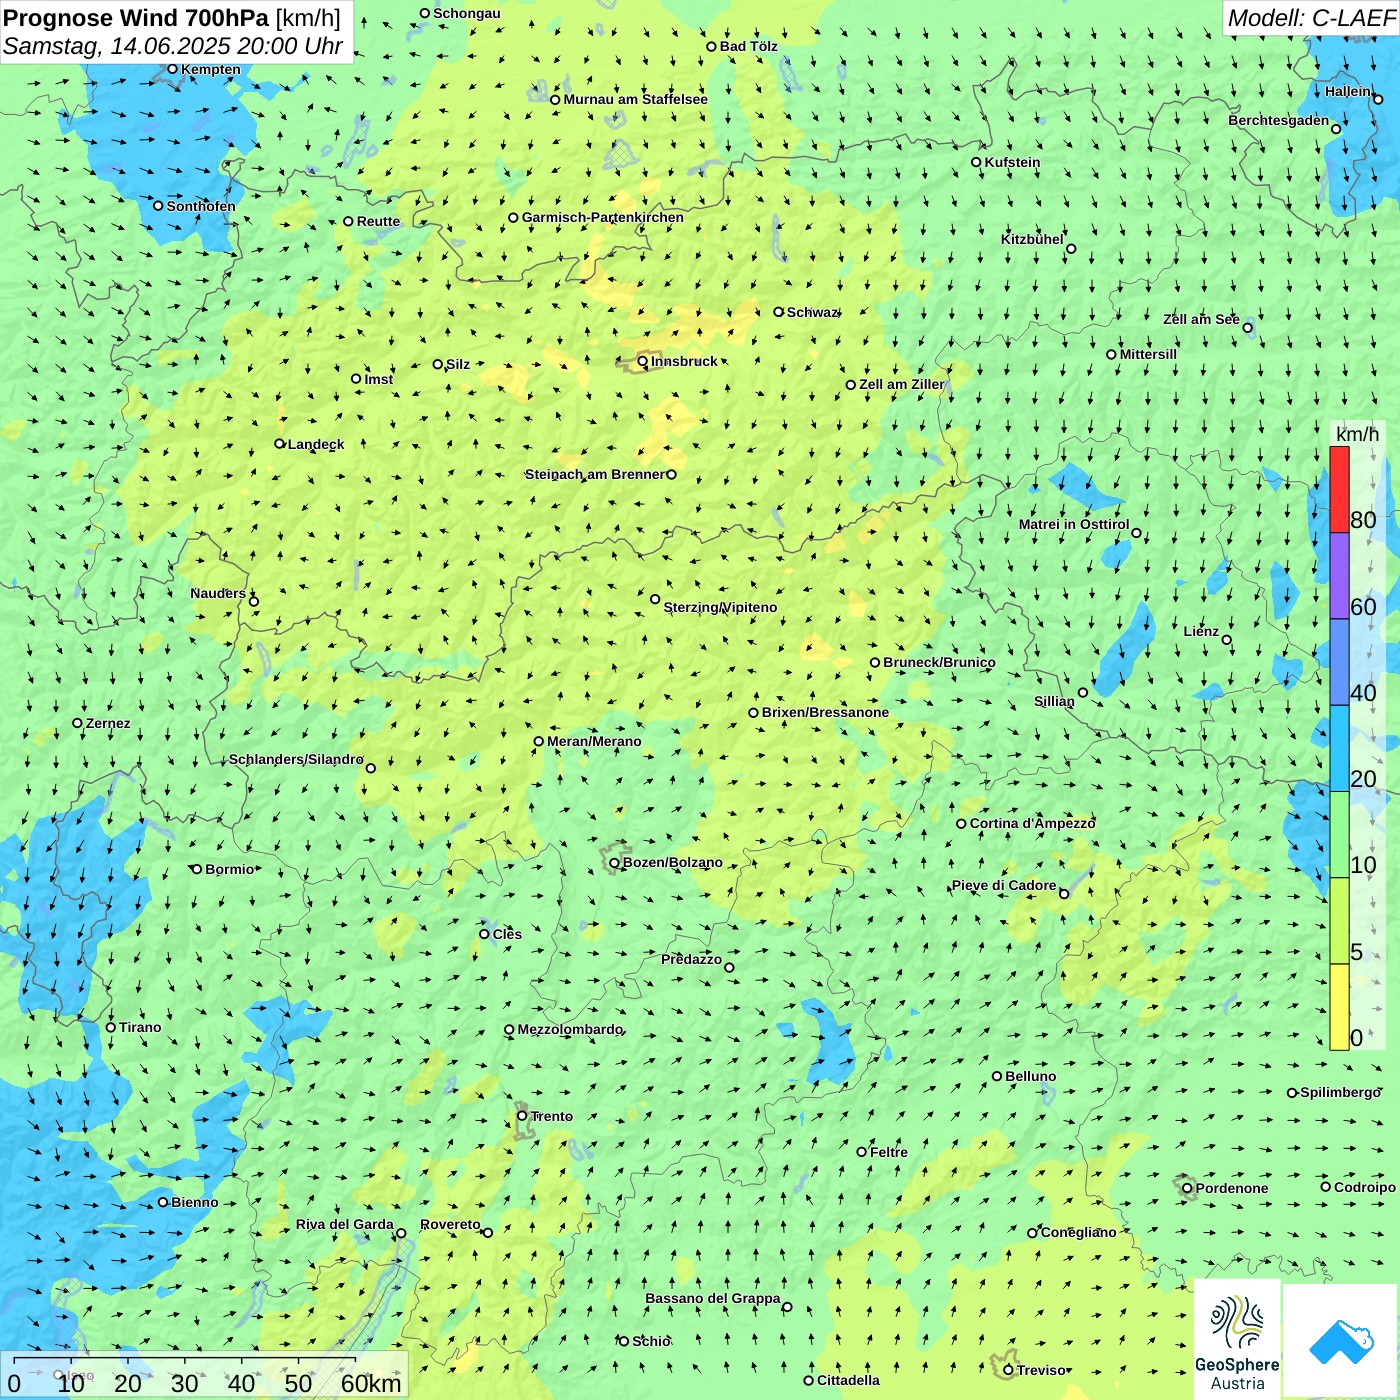Click the Cortina d'Ampezzo label
The height and width of the screenshot is (1400, 1400).
coord(1032,823)
